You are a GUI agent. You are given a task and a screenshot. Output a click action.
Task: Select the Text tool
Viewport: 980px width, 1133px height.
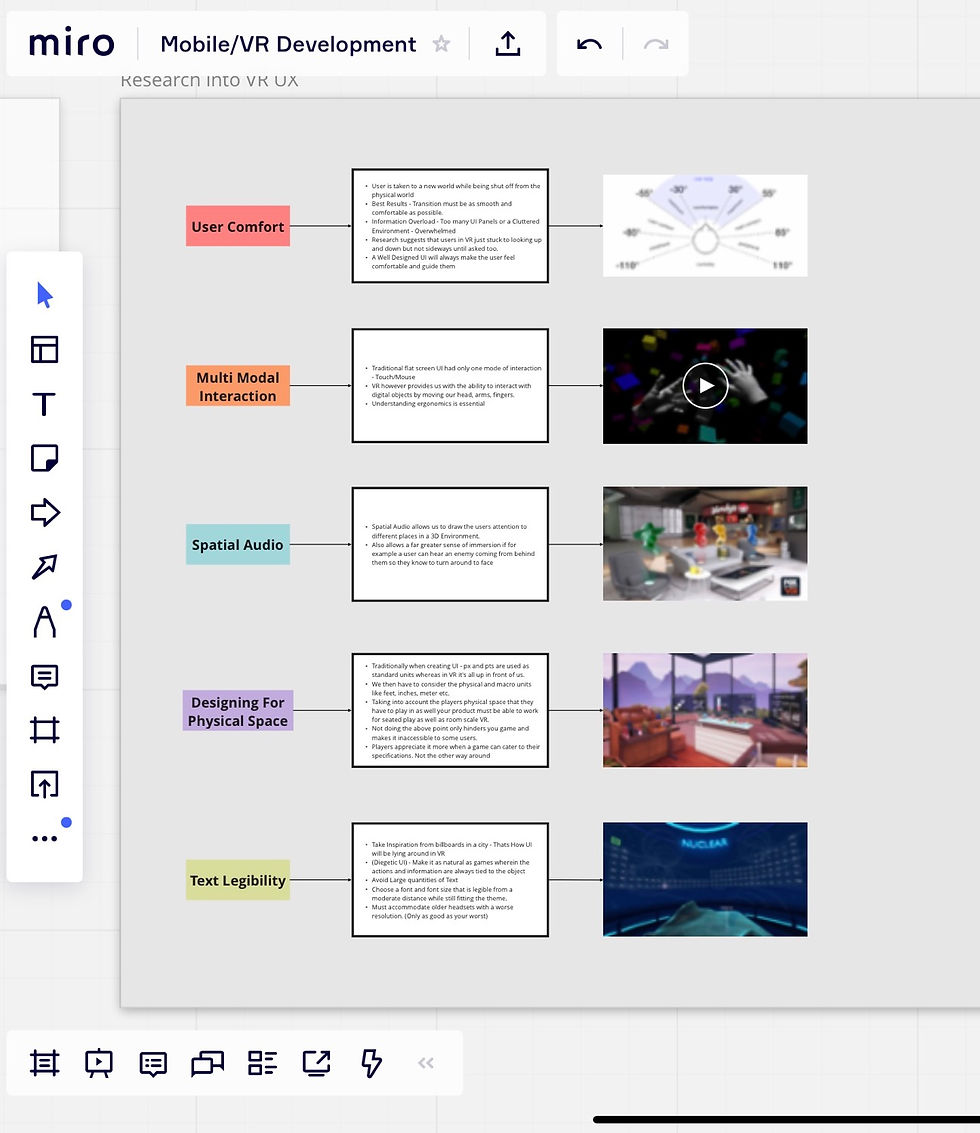pyautogui.click(x=44, y=404)
